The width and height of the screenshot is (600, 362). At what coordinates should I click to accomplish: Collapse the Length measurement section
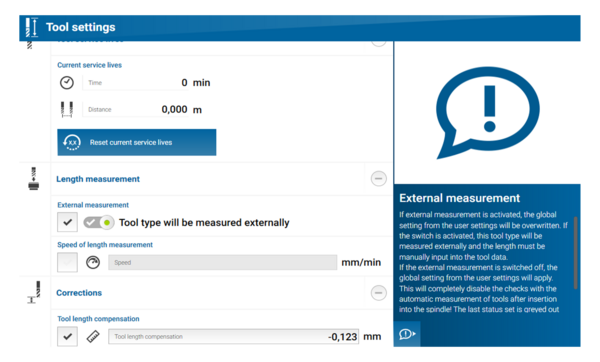378,179
